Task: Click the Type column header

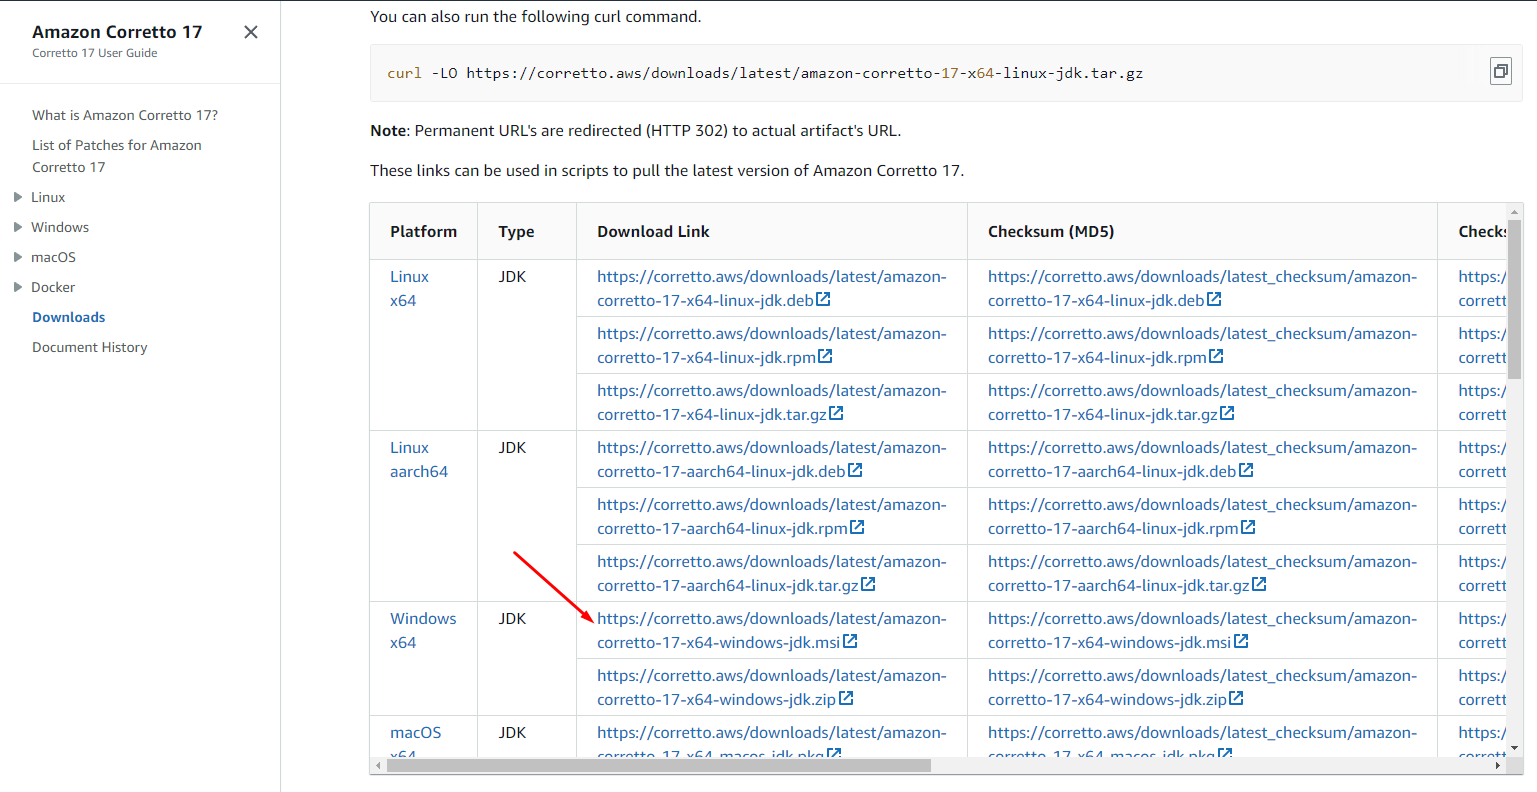Action: tap(516, 231)
